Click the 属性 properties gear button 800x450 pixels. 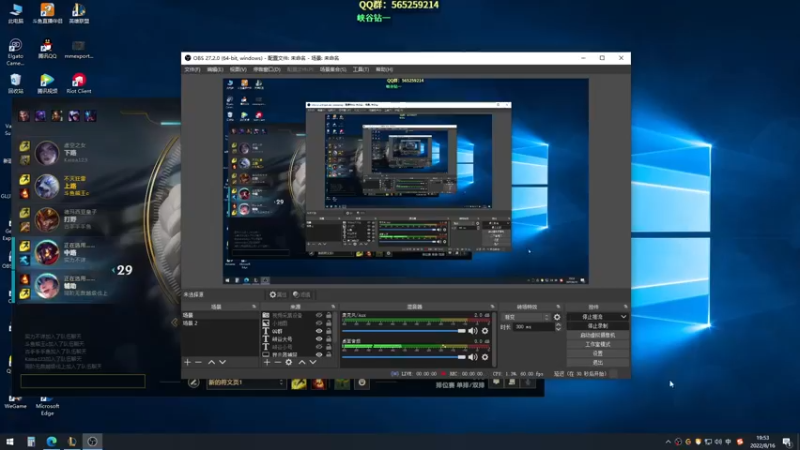[x=278, y=294]
